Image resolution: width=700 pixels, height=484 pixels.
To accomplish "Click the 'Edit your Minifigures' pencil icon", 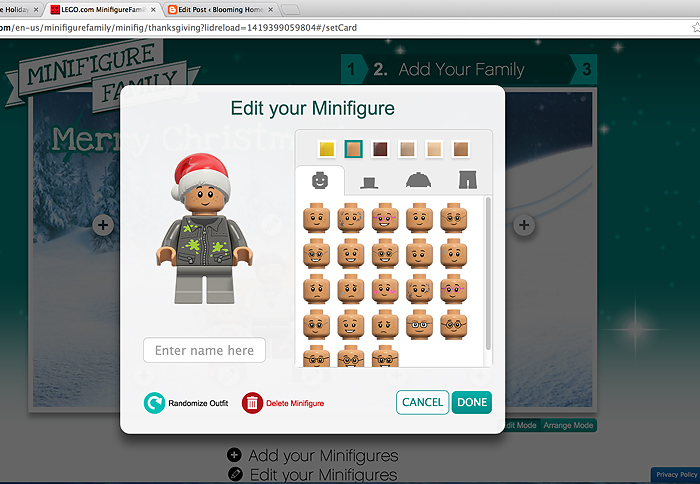I will click(235, 474).
